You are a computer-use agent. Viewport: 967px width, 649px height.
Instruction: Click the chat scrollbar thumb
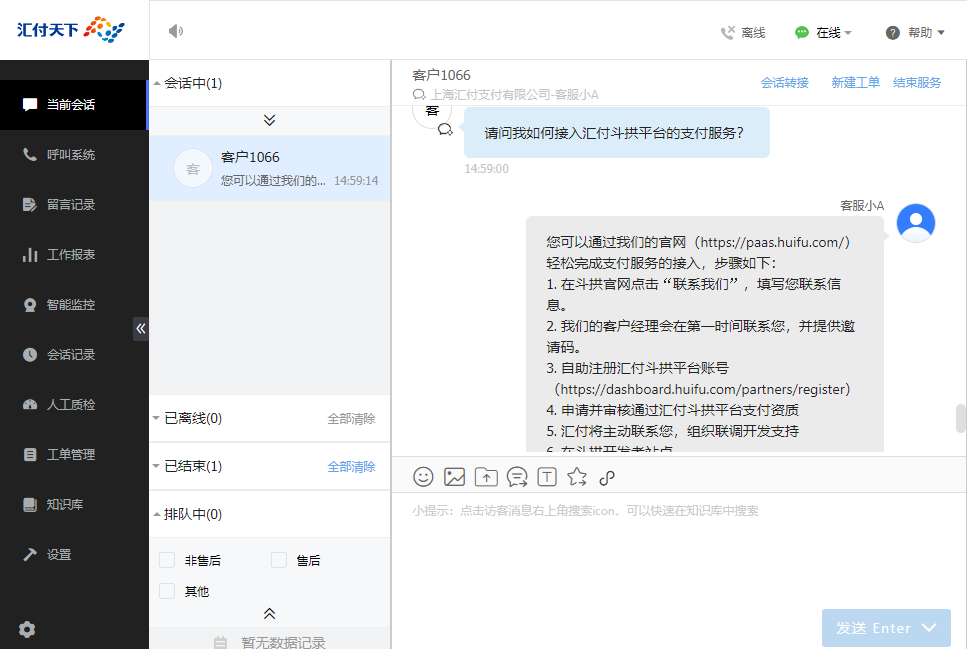point(960,419)
